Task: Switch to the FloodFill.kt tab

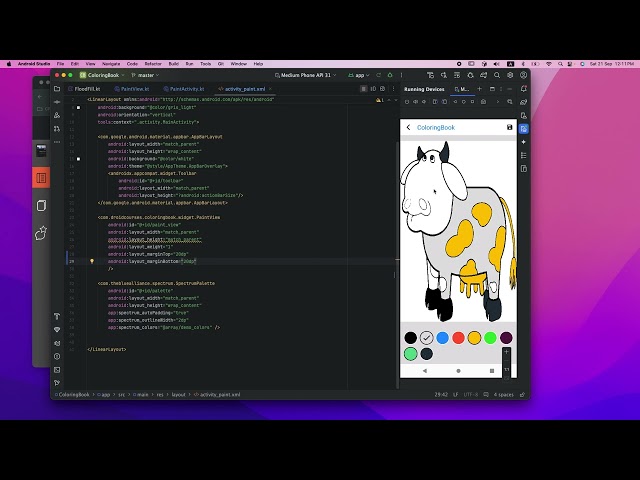Action: point(84,89)
